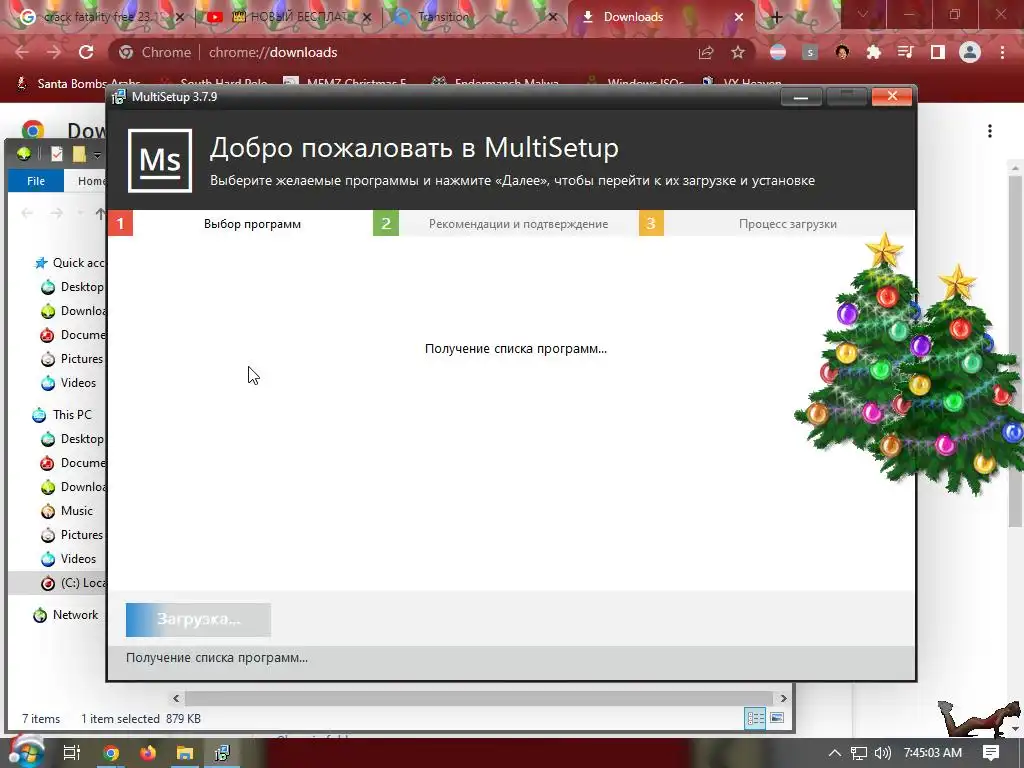
Task: Click the yellow step 3 number badge
Action: [x=651, y=223]
